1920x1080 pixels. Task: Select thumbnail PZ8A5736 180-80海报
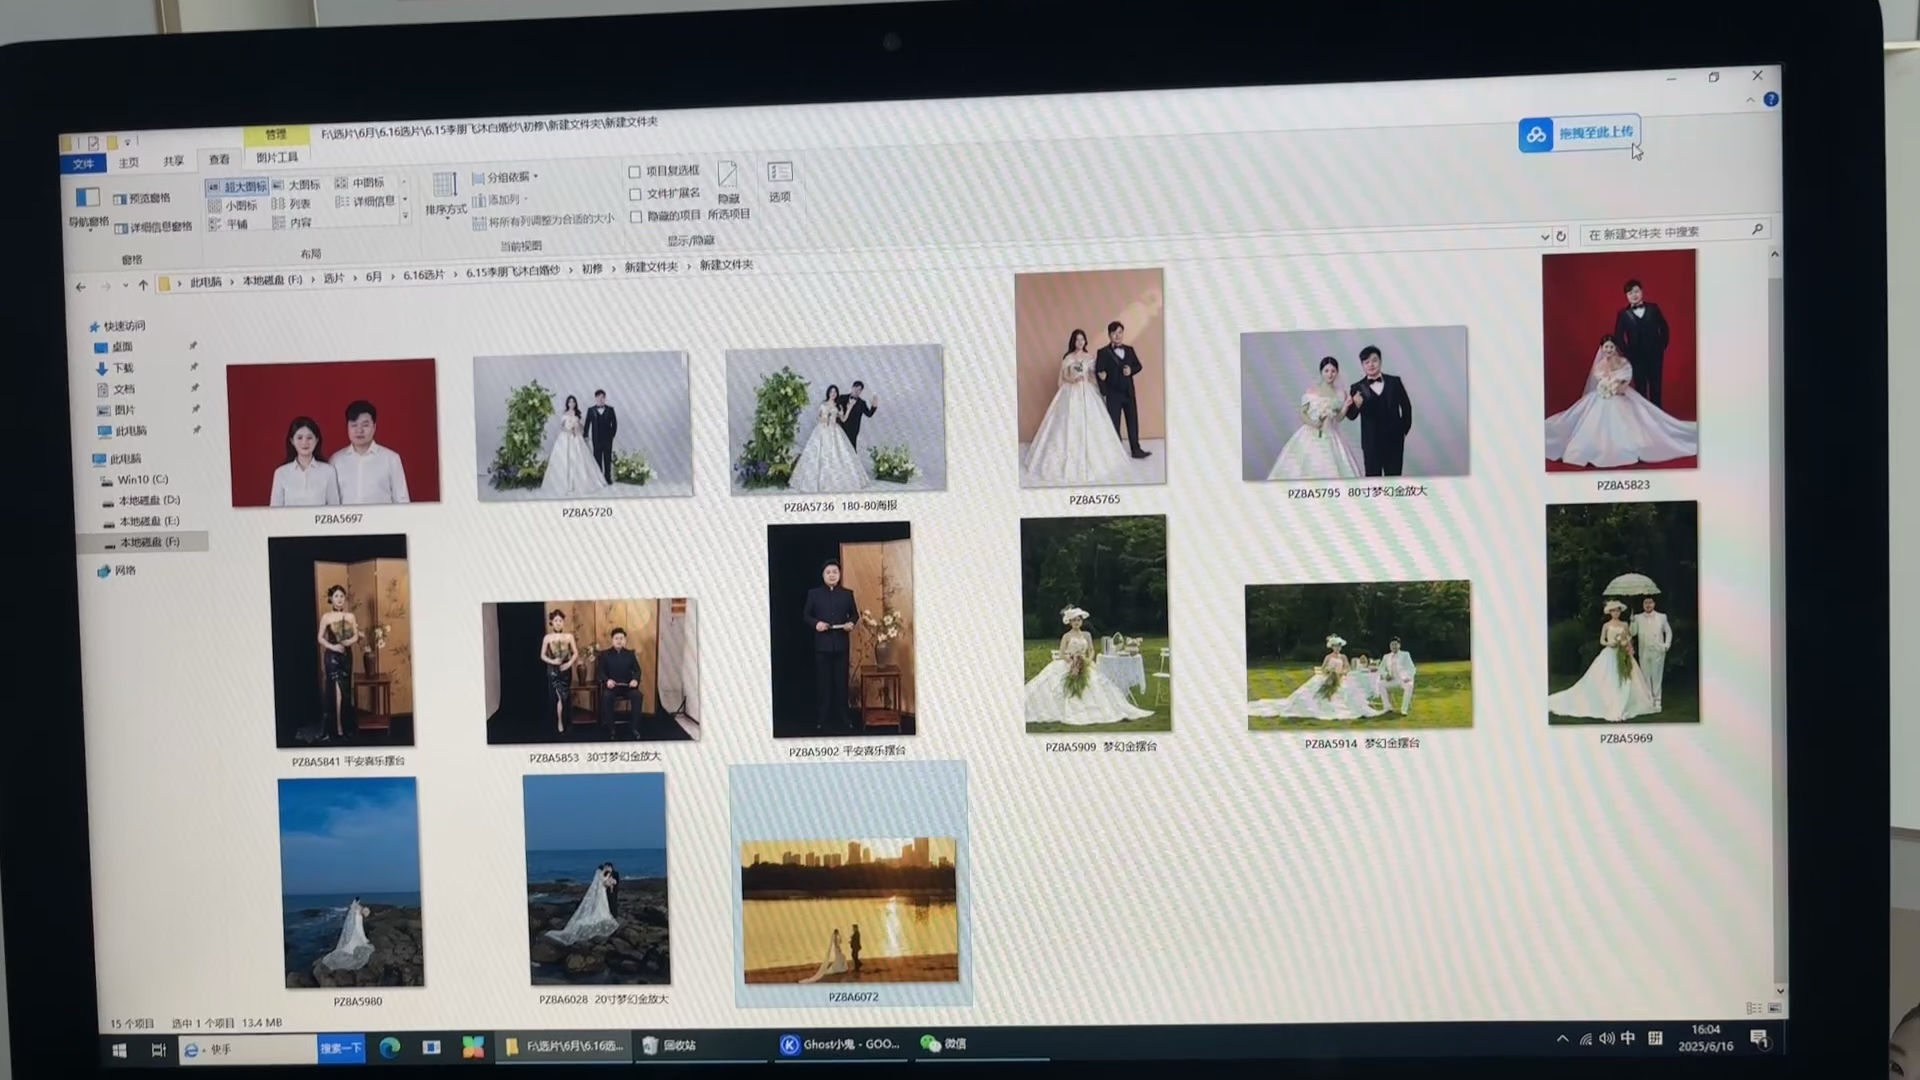click(836, 420)
